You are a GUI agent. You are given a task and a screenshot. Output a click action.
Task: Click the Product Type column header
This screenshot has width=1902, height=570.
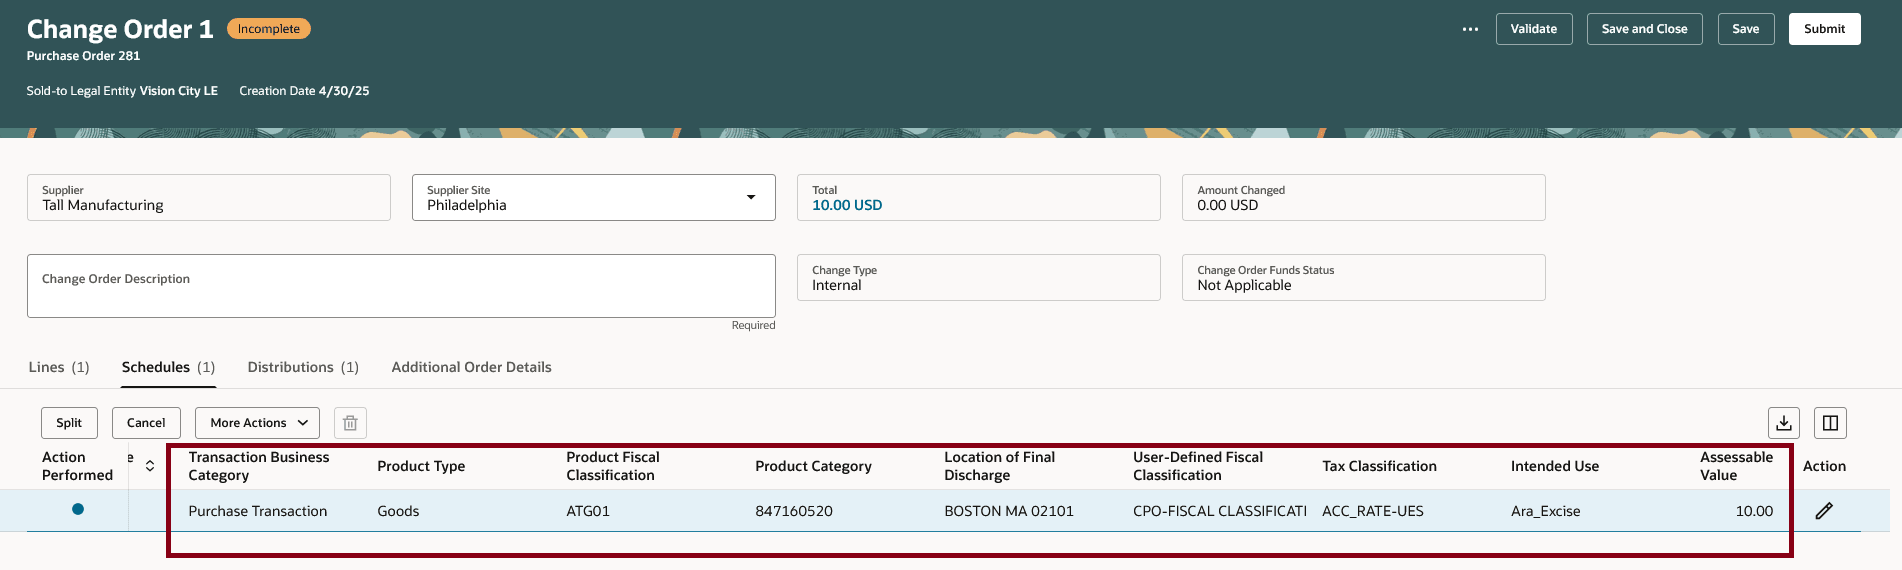tap(421, 466)
